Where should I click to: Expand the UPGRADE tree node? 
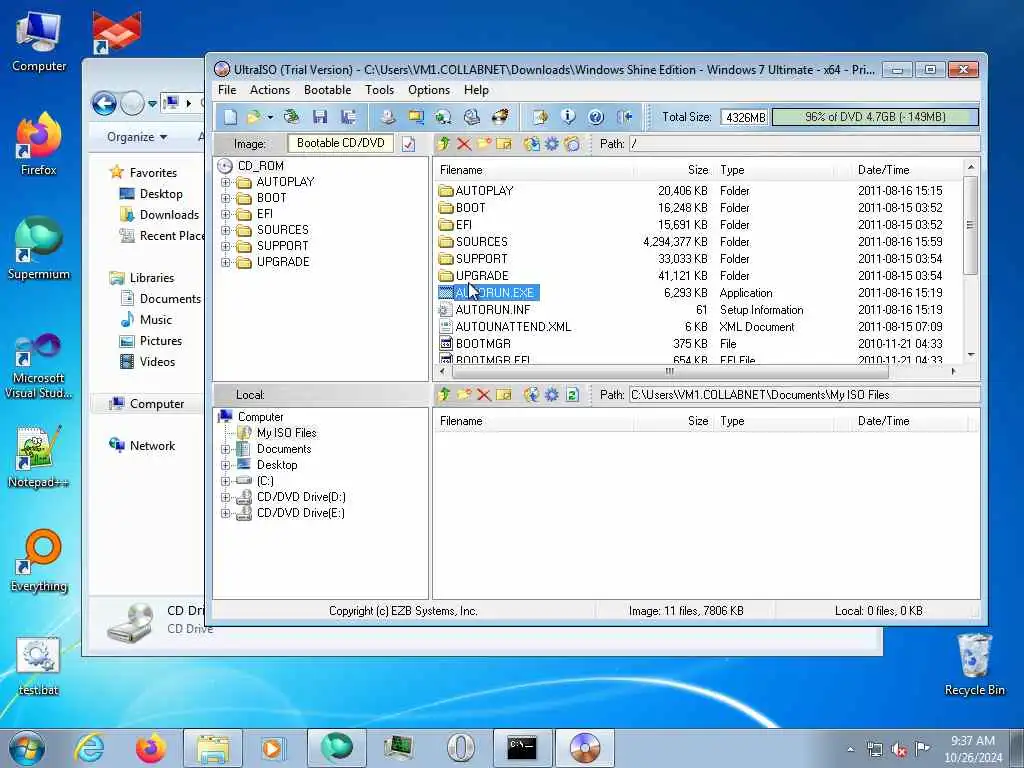pos(226,262)
